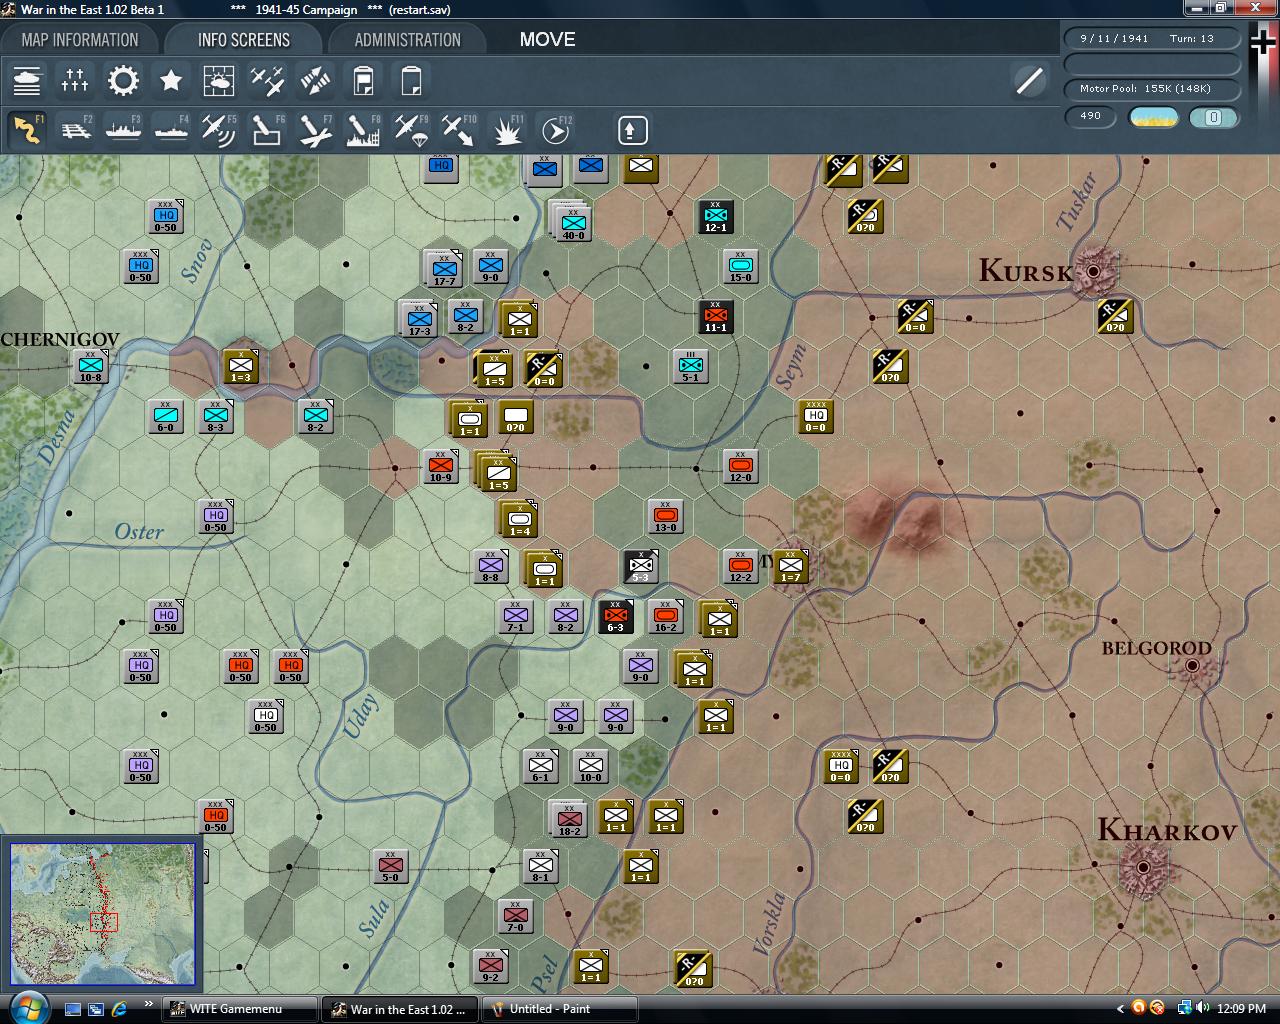Select the 40-0 unit stack

coord(573,224)
